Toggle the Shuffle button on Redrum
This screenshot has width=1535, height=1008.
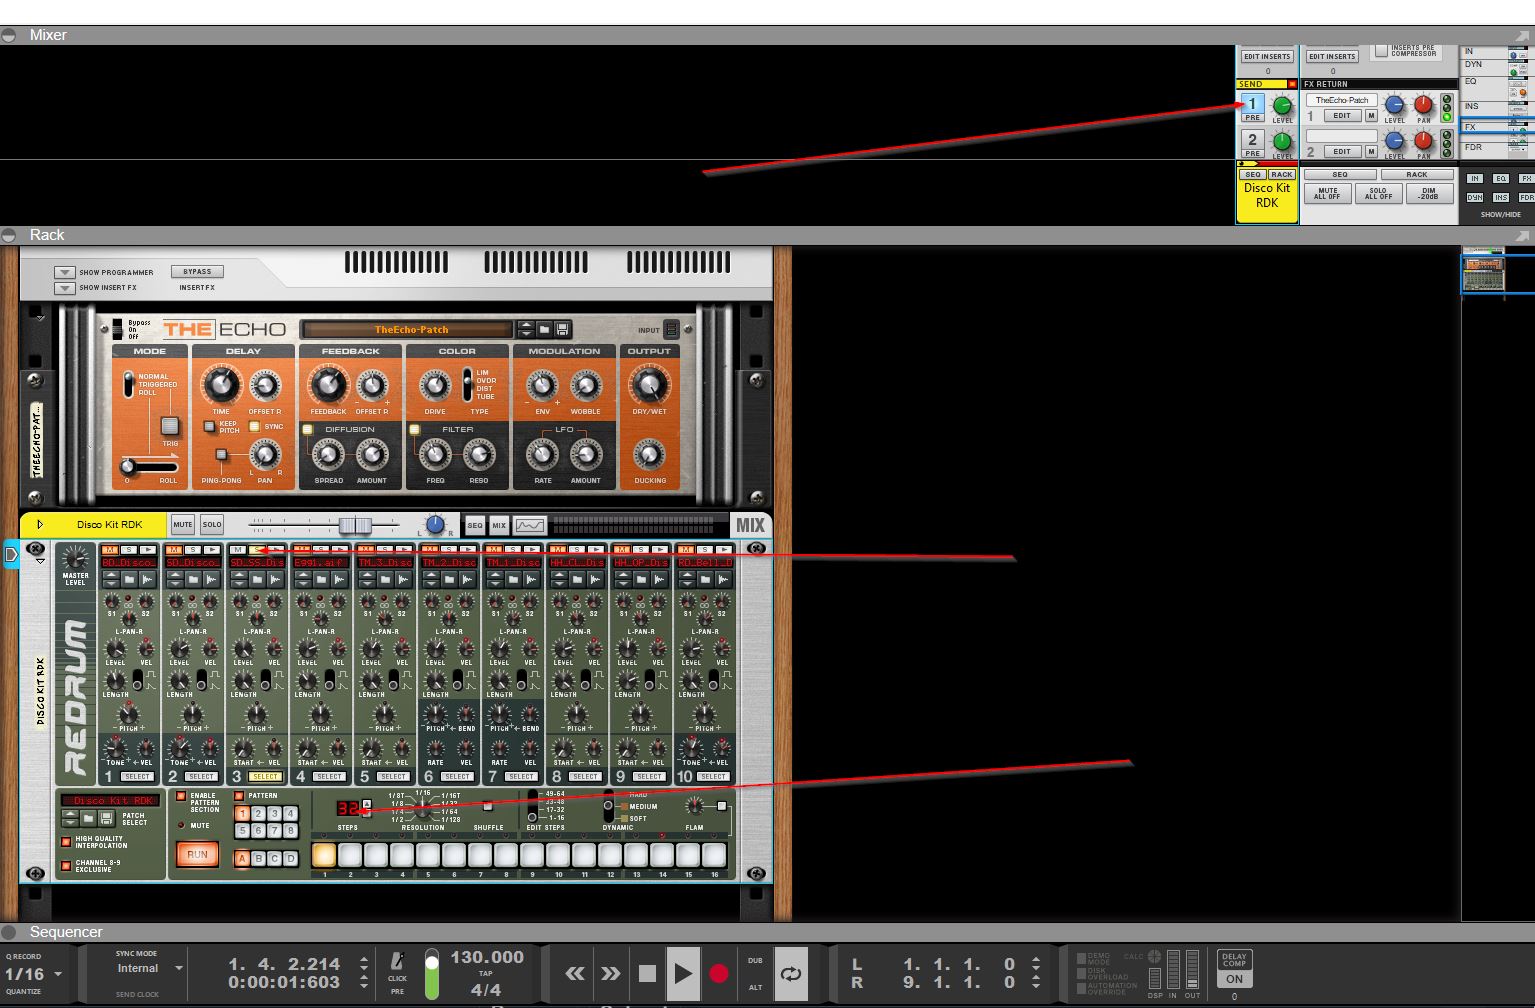[488, 806]
